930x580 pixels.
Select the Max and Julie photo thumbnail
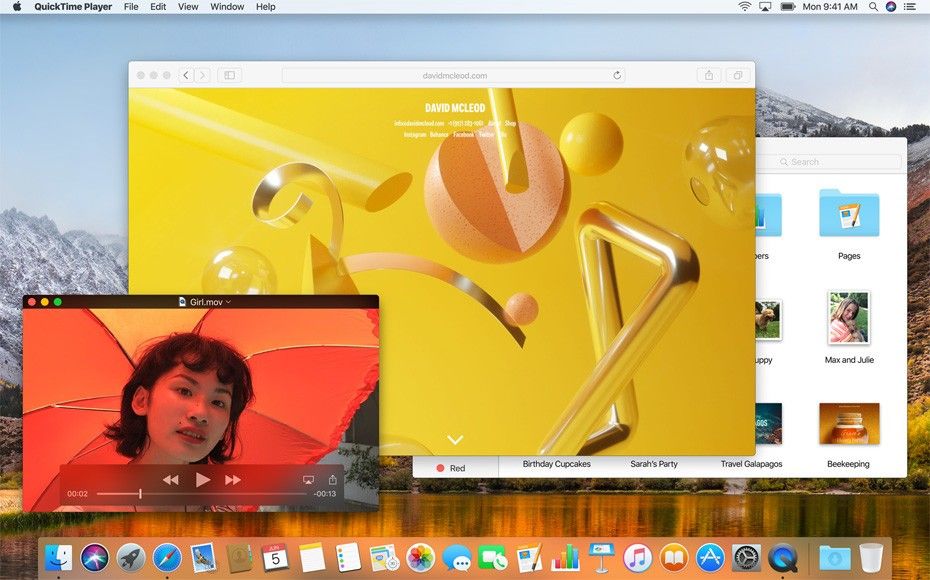click(x=848, y=318)
